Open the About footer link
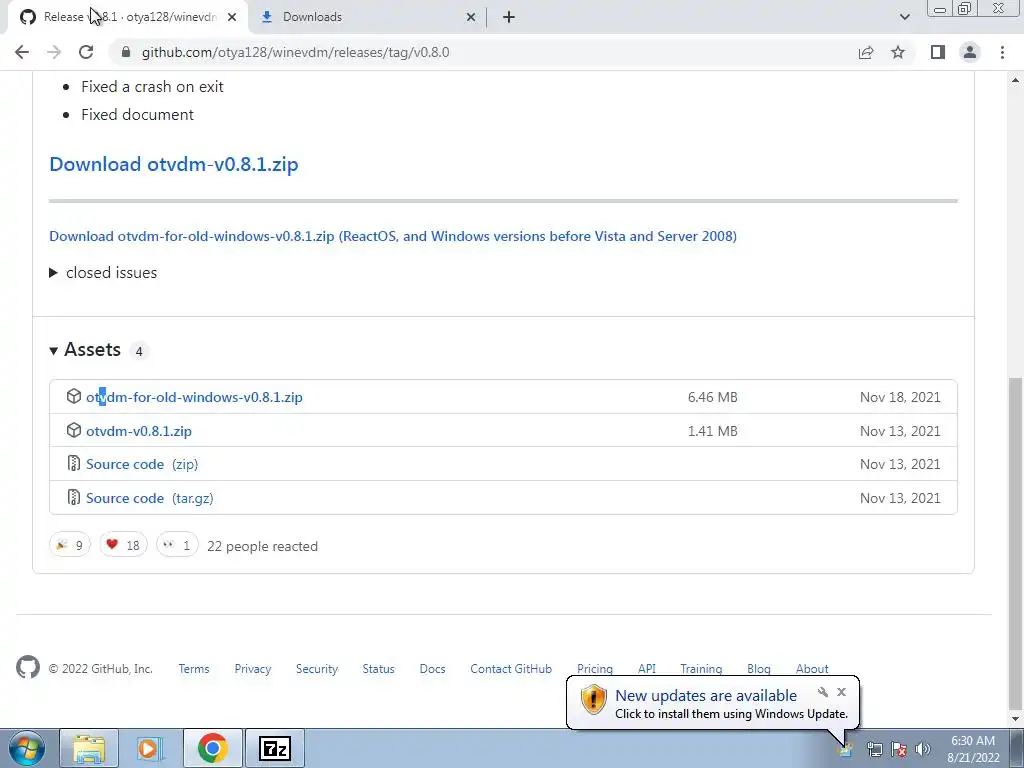This screenshot has width=1024, height=768. 812,669
